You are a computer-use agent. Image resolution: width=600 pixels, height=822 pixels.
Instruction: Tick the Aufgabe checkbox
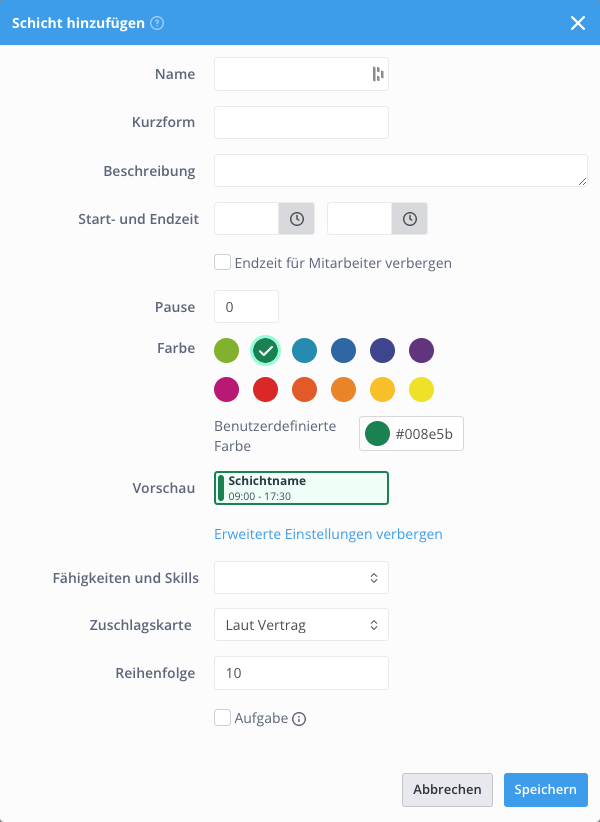222,718
